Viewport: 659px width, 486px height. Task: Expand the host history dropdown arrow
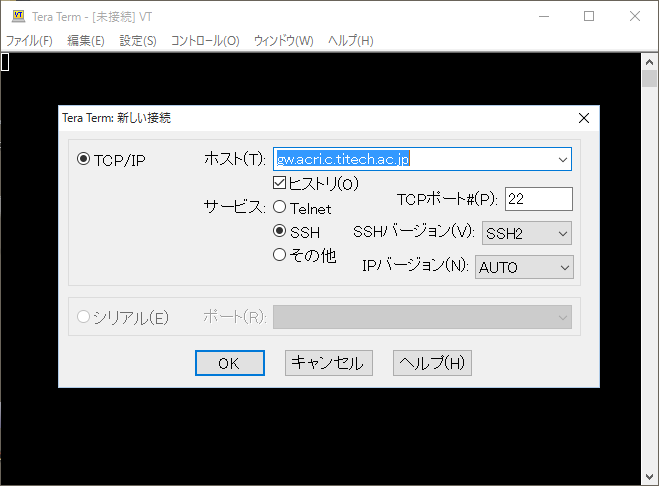(x=563, y=159)
